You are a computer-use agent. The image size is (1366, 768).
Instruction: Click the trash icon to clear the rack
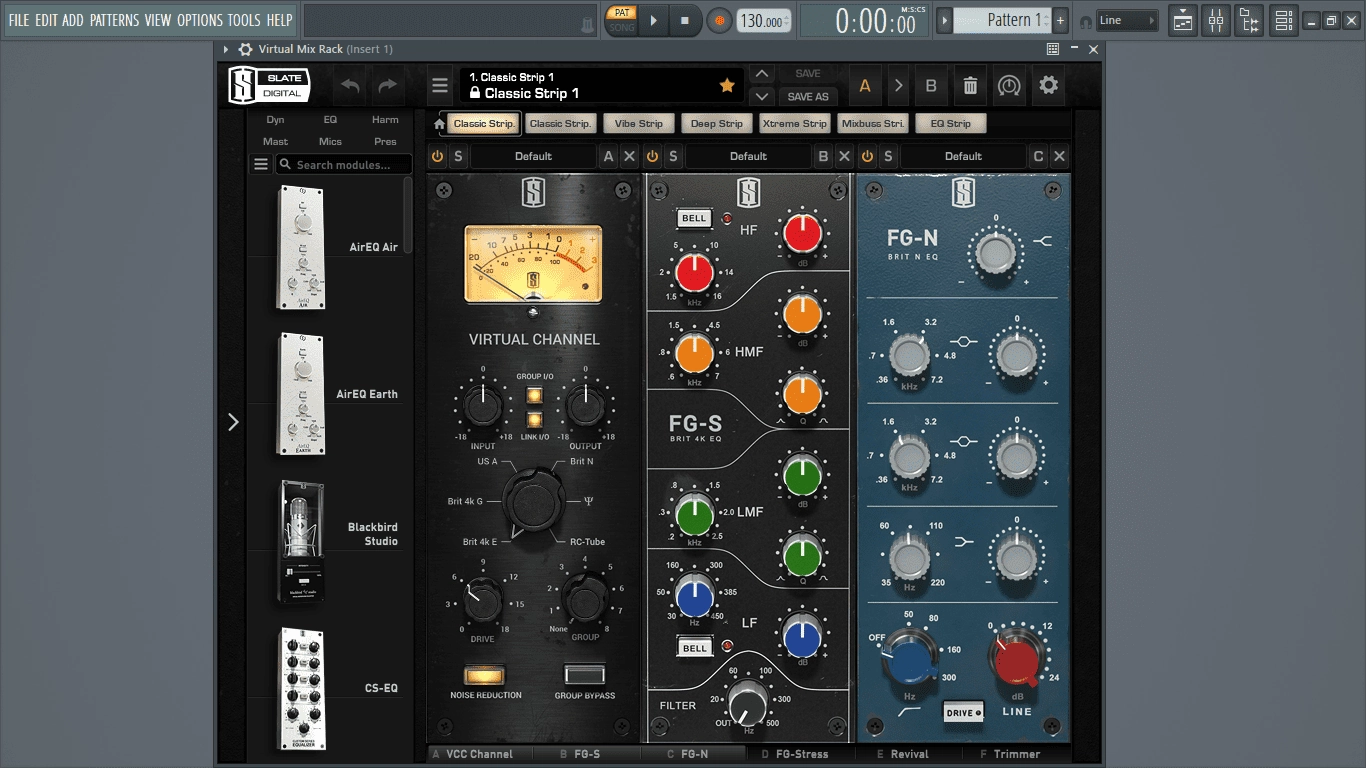coord(970,86)
